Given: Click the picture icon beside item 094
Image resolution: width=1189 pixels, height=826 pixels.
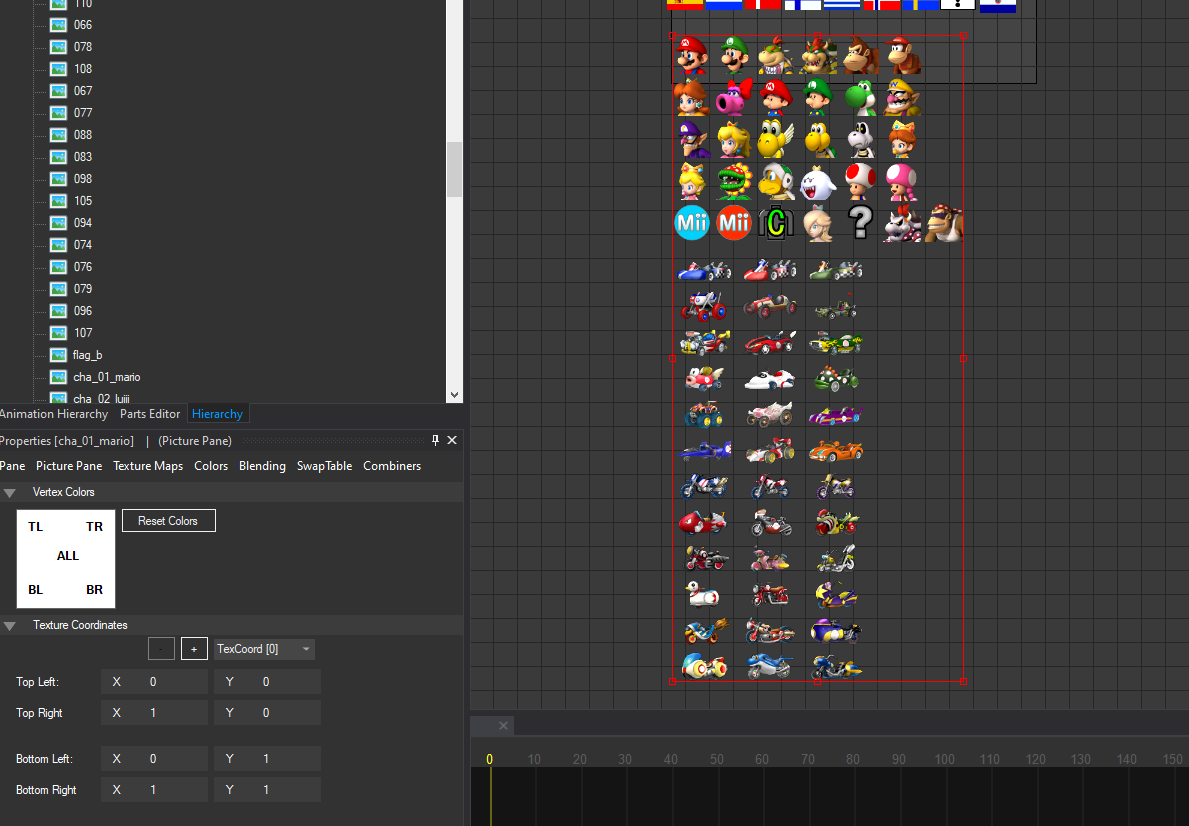Looking at the screenshot, I should point(57,222).
